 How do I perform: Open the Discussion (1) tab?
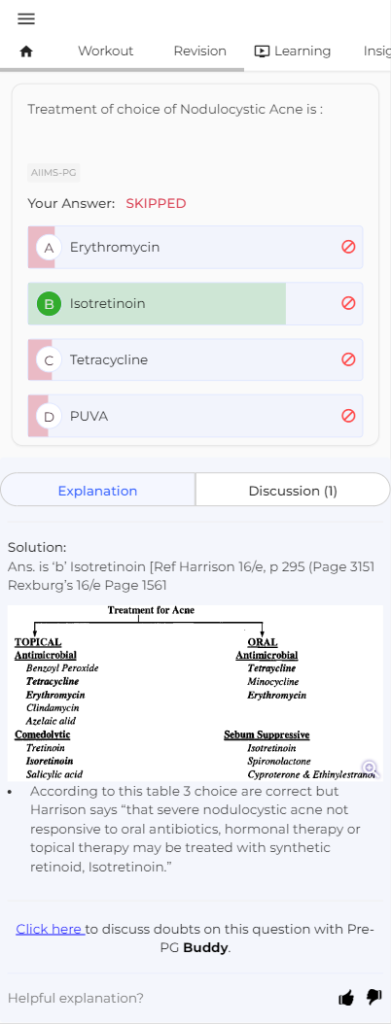click(292, 490)
